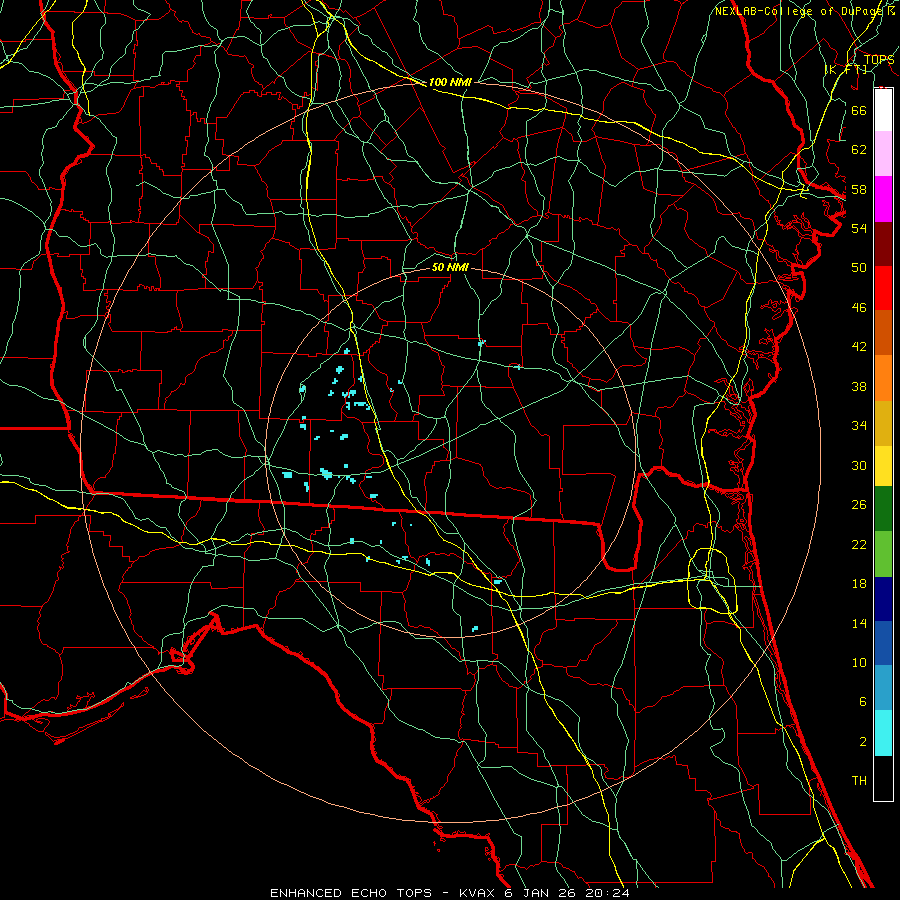Viewport: 900px width, 900px height.
Task: Click the navy blue legend swatch
Action: (x=883, y=599)
